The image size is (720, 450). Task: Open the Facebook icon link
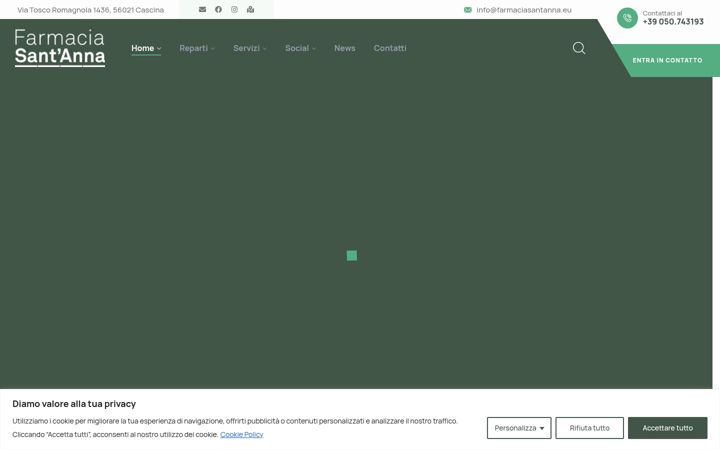click(x=219, y=10)
